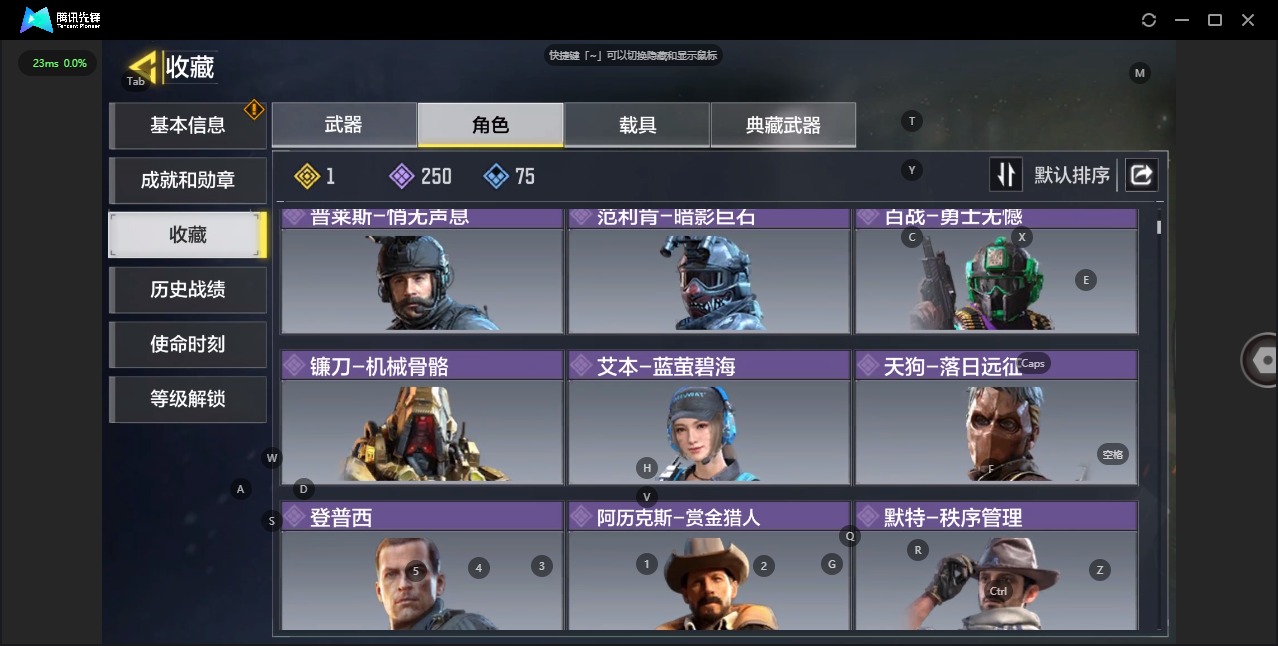1278x646 pixels.
Task: Switch to the 载具 tab
Action: coord(637,125)
